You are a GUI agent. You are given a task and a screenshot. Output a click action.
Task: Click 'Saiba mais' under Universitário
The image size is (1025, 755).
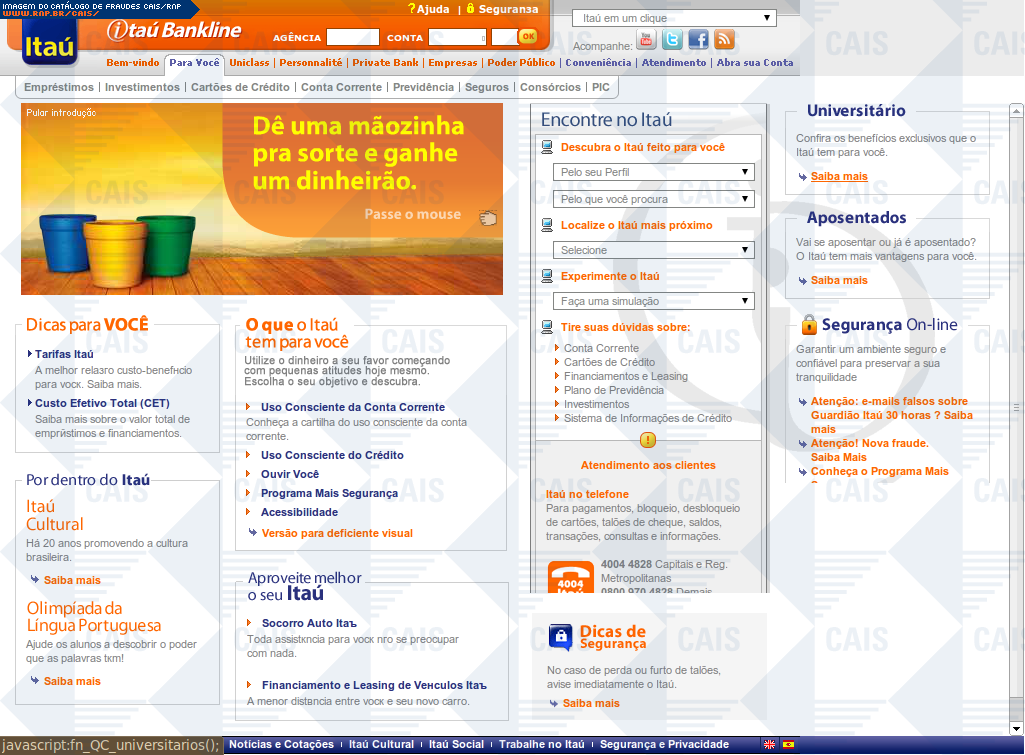838,177
